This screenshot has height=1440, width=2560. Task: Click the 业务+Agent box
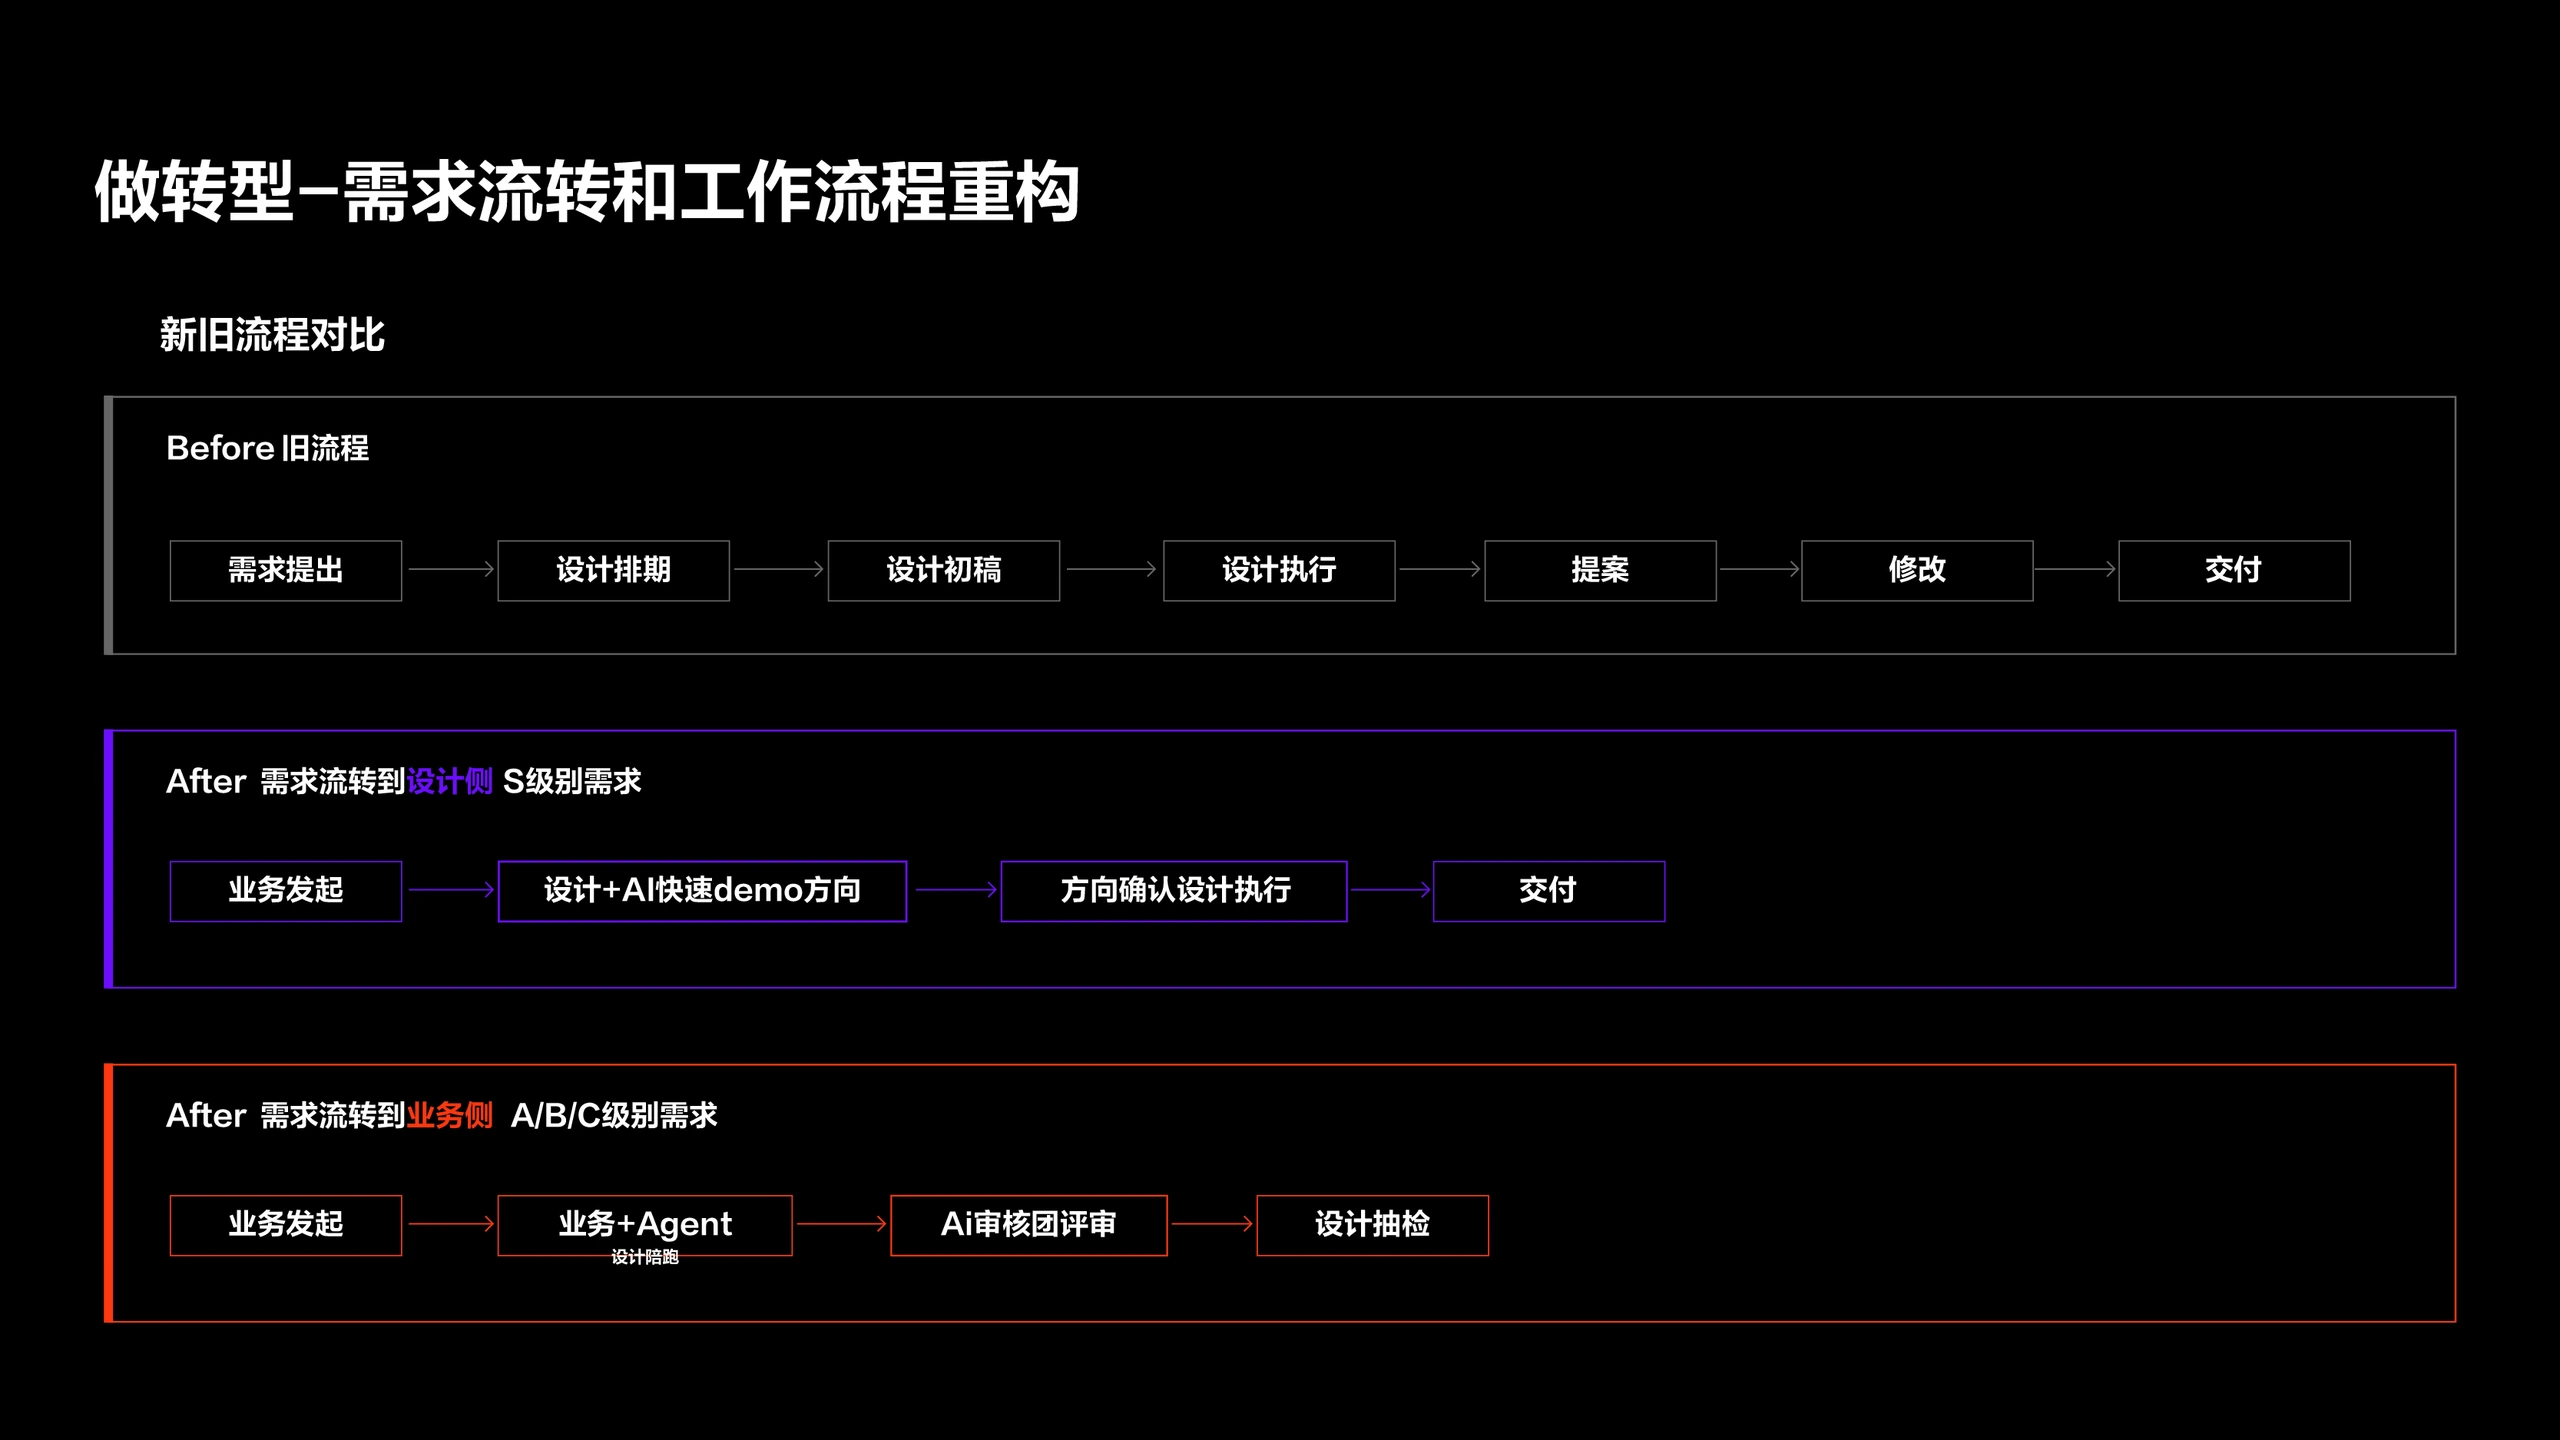[645, 1224]
